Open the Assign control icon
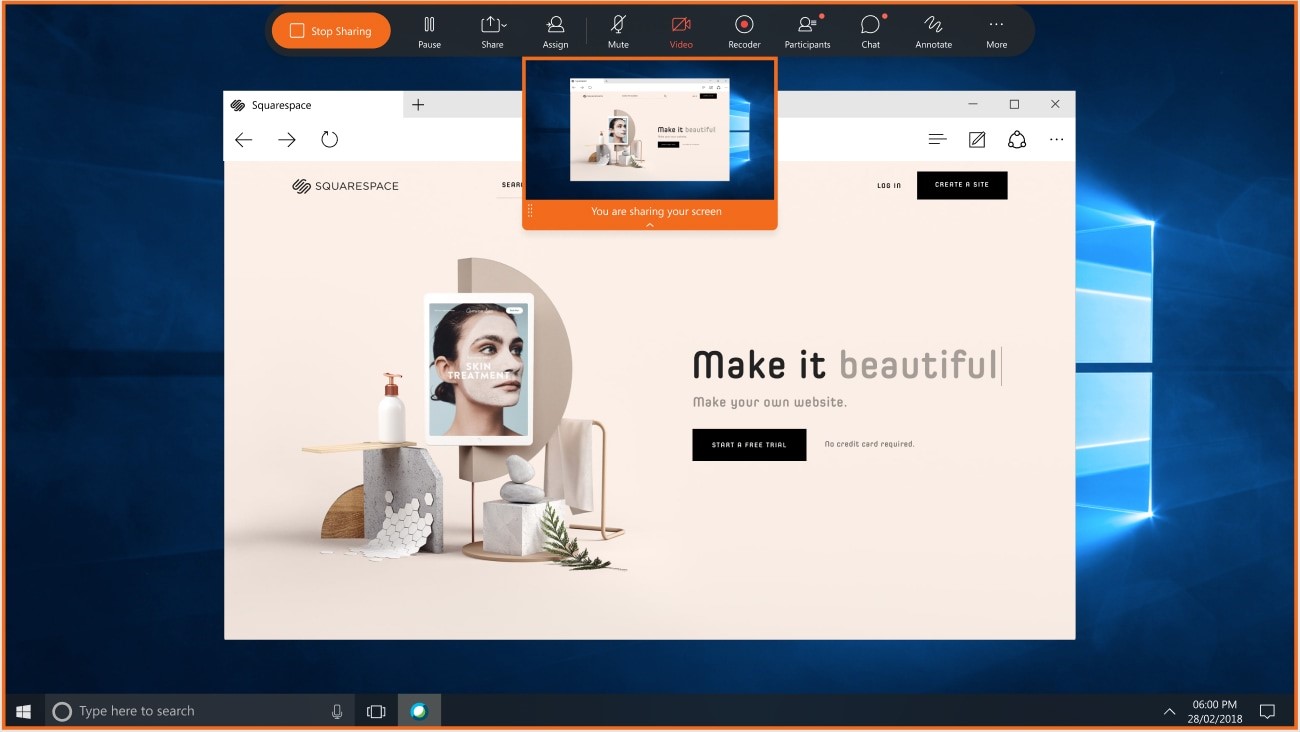The image size is (1300, 732). click(555, 31)
